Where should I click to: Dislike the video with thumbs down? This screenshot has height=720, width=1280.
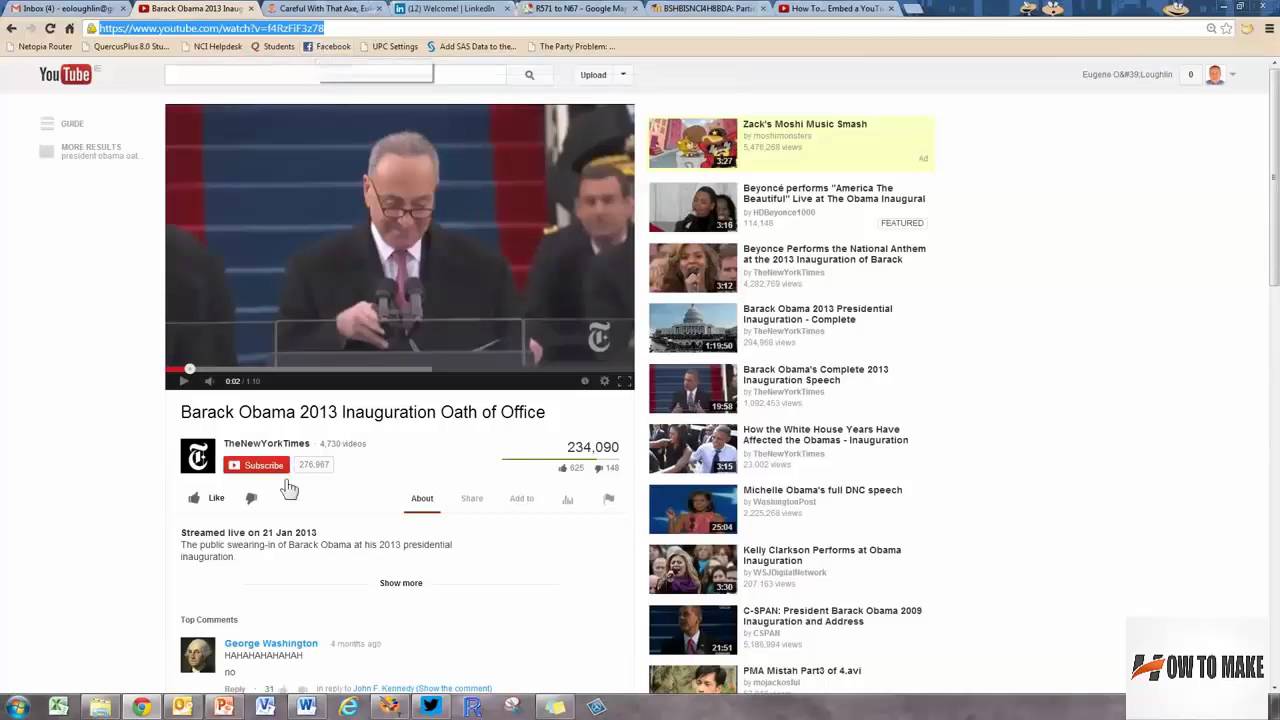click(251, 498)
